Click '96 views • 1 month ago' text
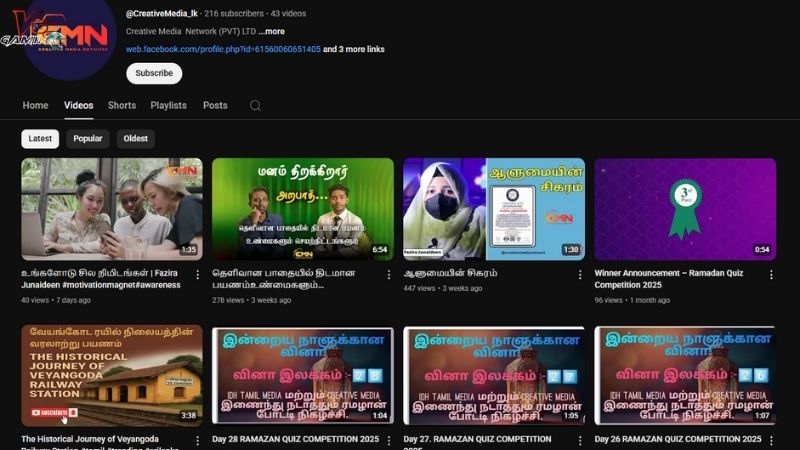The width and height of the screenshot is (800, 450). coord(632,301)
